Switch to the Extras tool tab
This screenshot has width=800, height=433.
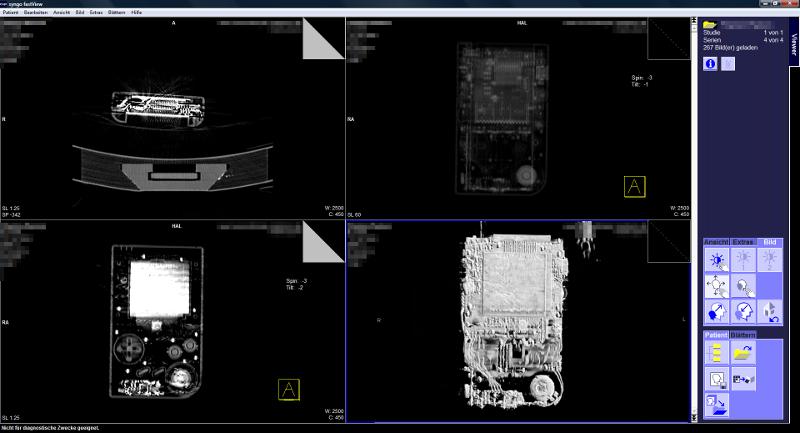pyautogui.click(x=743, y=242)
